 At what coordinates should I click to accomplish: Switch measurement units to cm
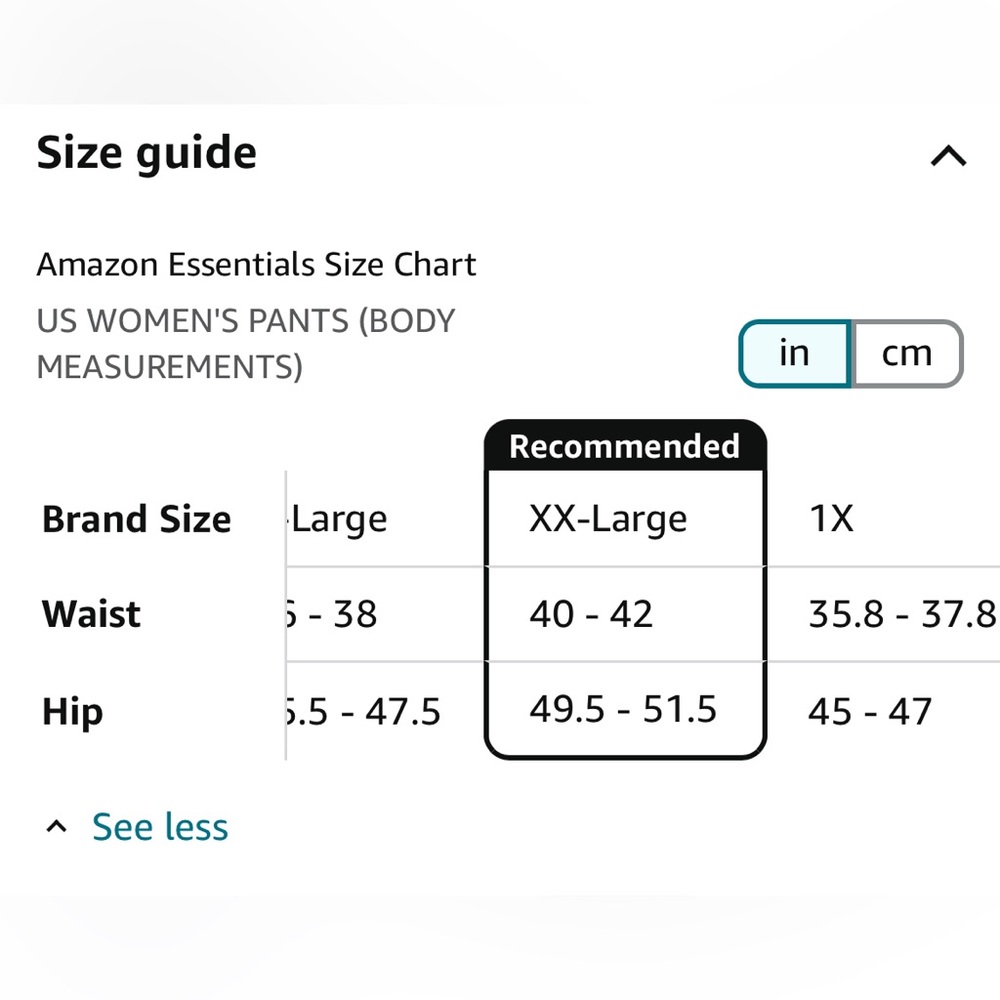[906, 354]
